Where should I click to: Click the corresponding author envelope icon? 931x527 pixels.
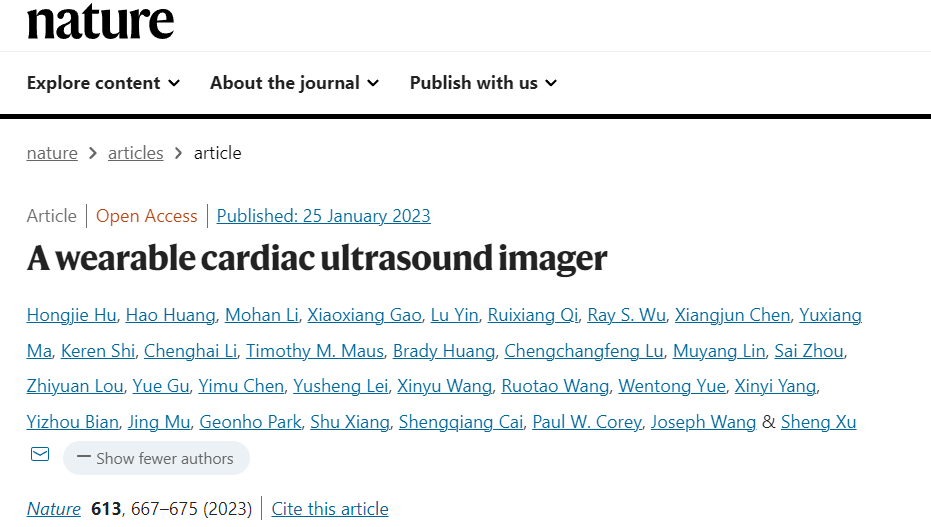point(40,455)
